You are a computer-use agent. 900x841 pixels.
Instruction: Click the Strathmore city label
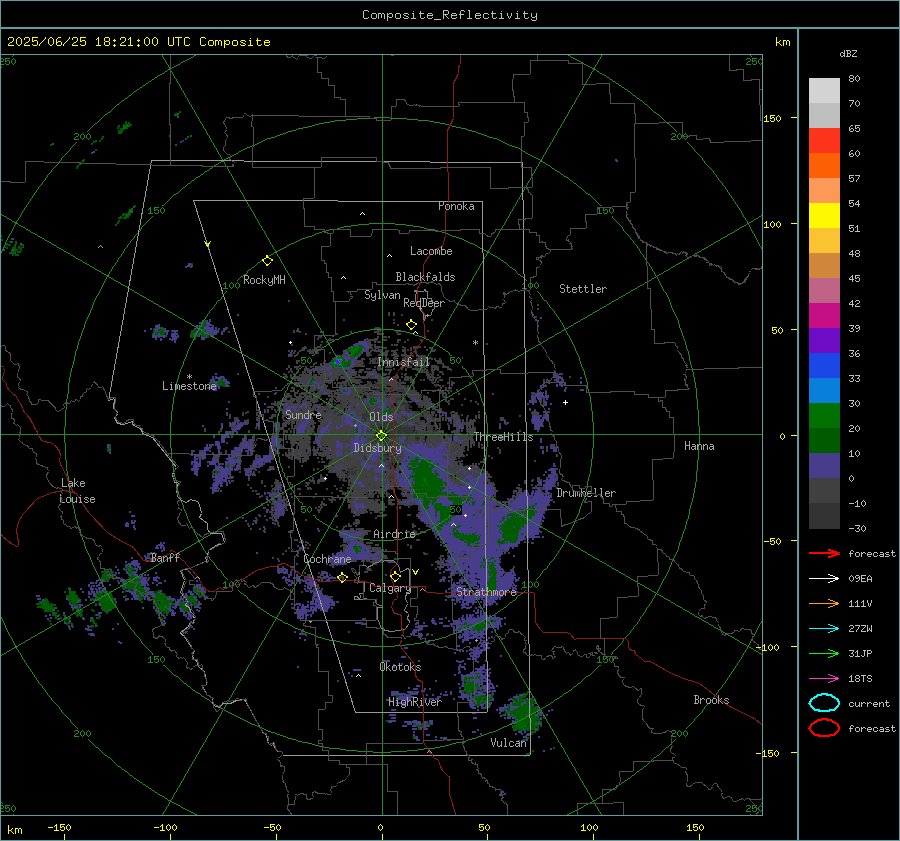coord(486,592)
